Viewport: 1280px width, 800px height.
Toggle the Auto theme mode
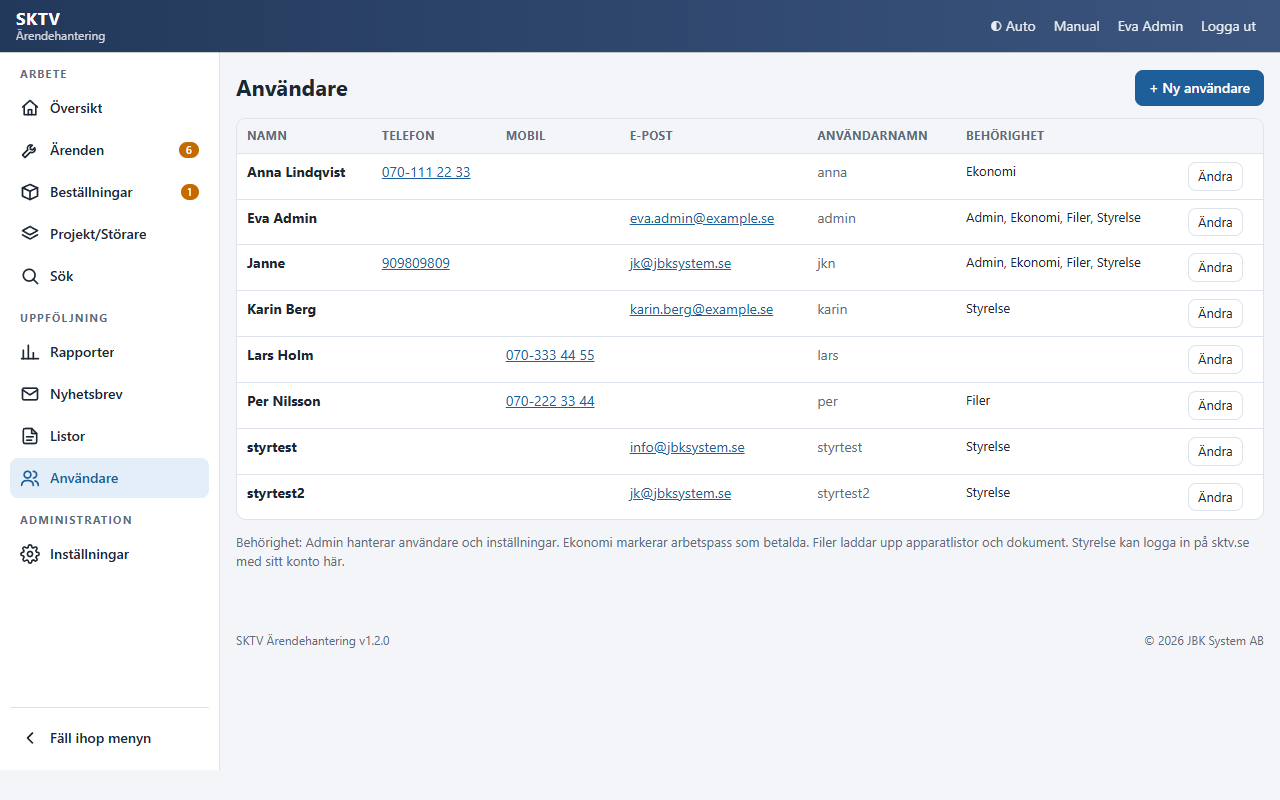pos(1013,26)
